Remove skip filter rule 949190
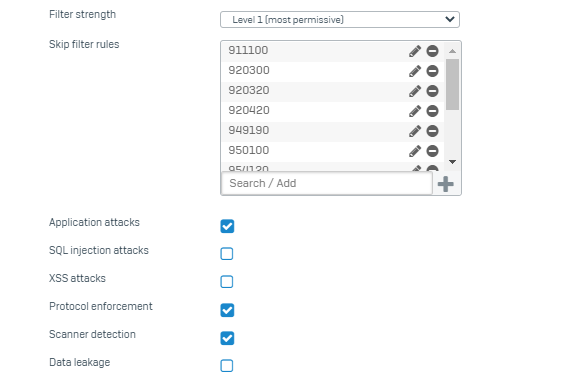Viewport: 564px width, 380px height. 432,131
